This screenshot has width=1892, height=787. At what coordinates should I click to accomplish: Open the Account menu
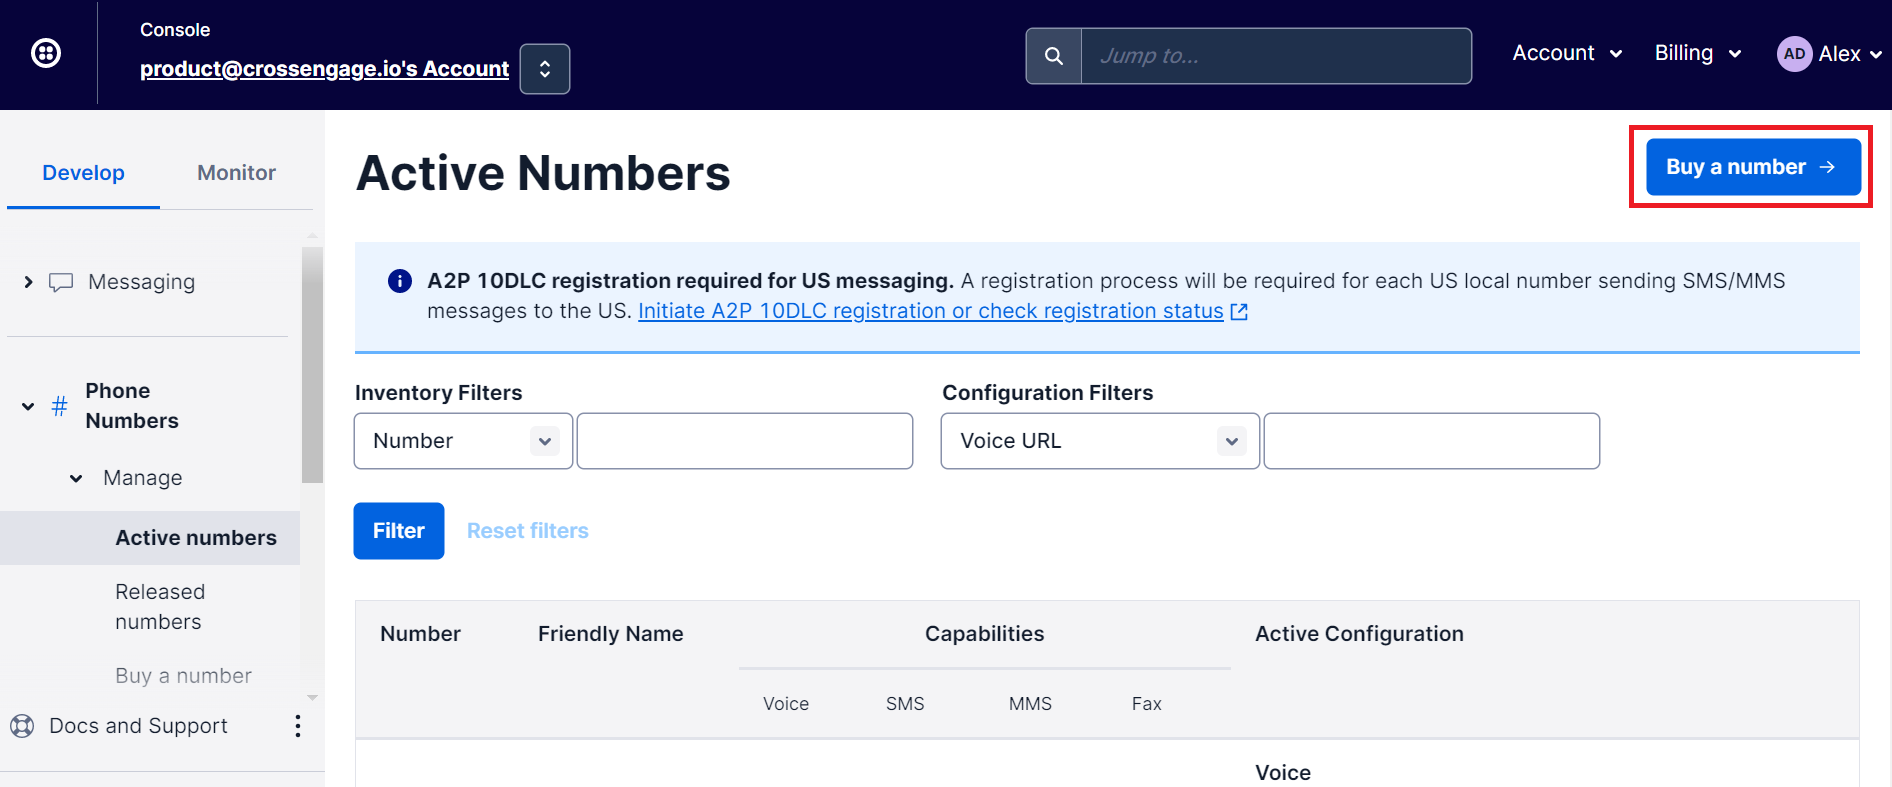1567,53
